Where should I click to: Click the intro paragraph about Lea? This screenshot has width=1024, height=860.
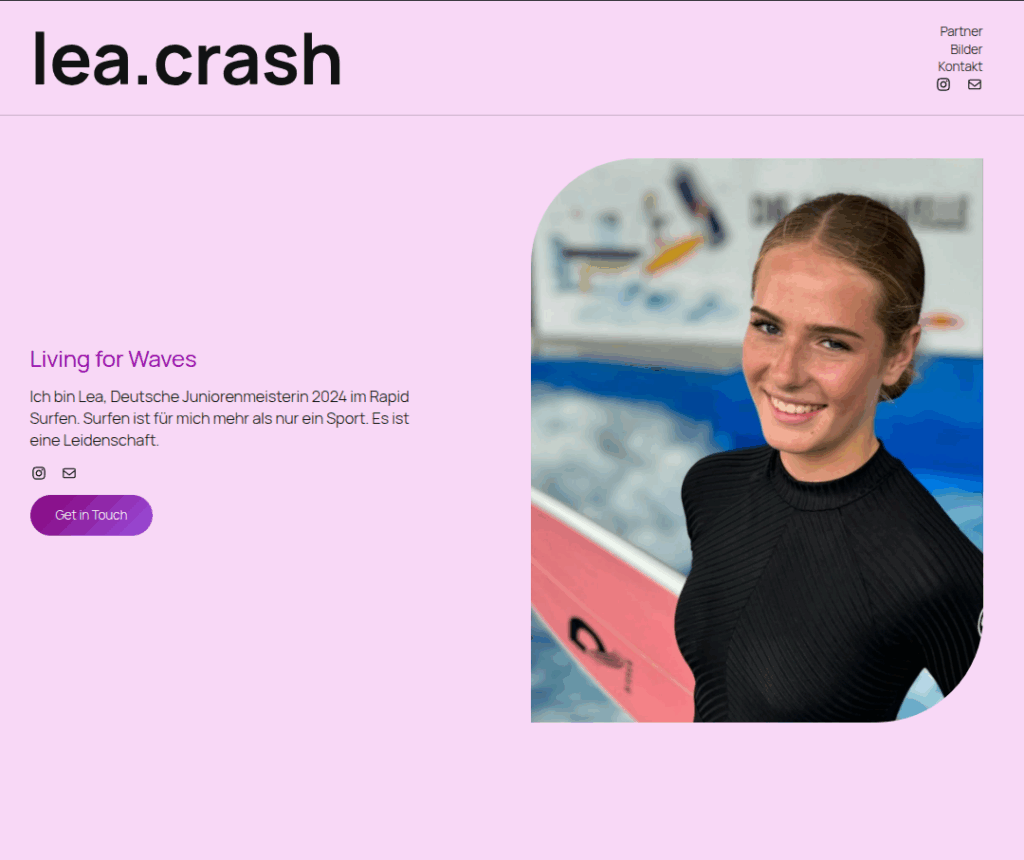[x=219, y=419]
